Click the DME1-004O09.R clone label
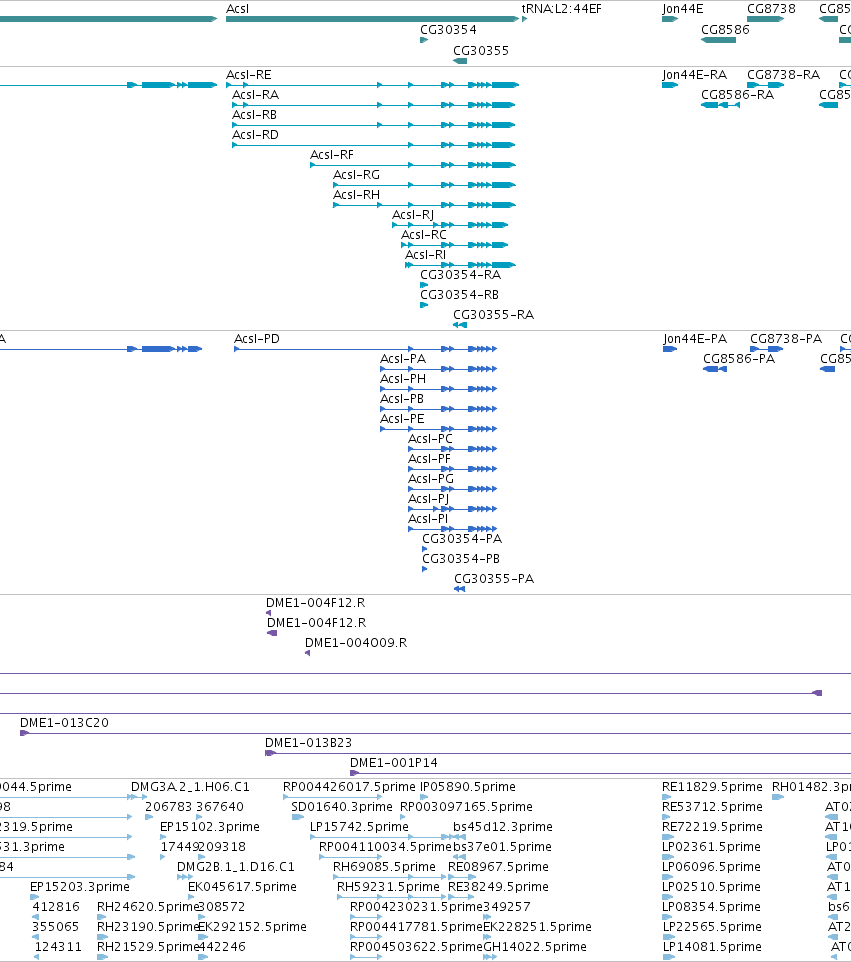Screen dimensions: 851x962 (356, 642)
